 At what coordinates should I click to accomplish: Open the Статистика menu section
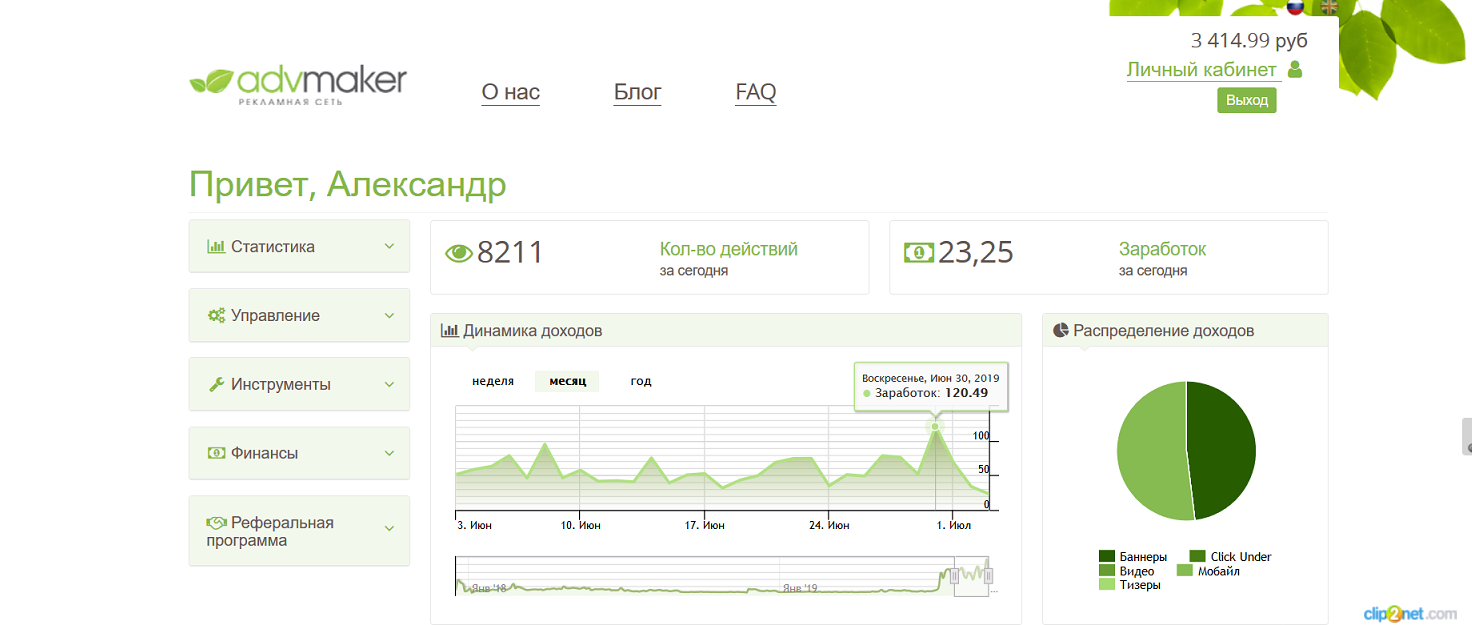(299, 246)
